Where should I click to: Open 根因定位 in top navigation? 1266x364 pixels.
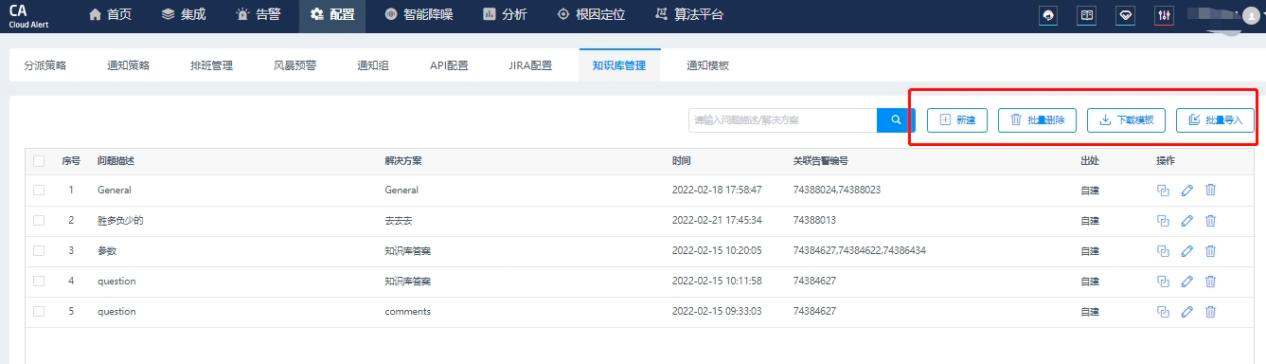[591, 15]
